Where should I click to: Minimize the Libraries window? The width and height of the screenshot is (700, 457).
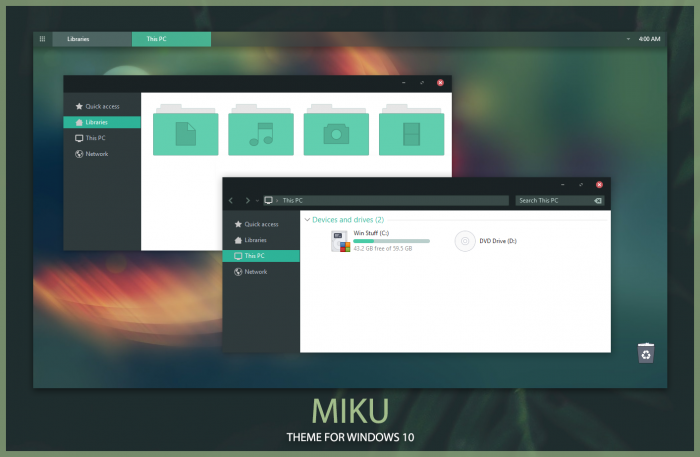pyautogui.click(x=404, y=83)
